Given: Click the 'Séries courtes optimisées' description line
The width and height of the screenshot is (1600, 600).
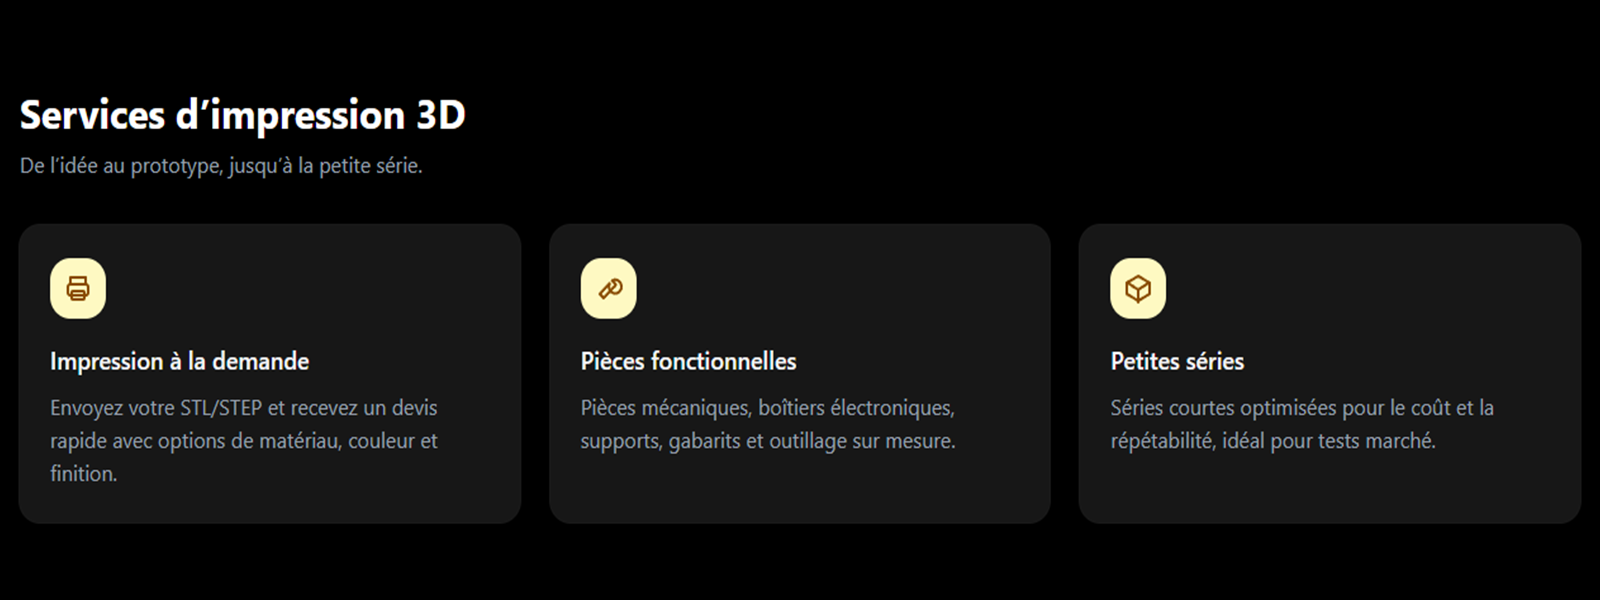Looking at the screenshot, I should point(1301,408).
